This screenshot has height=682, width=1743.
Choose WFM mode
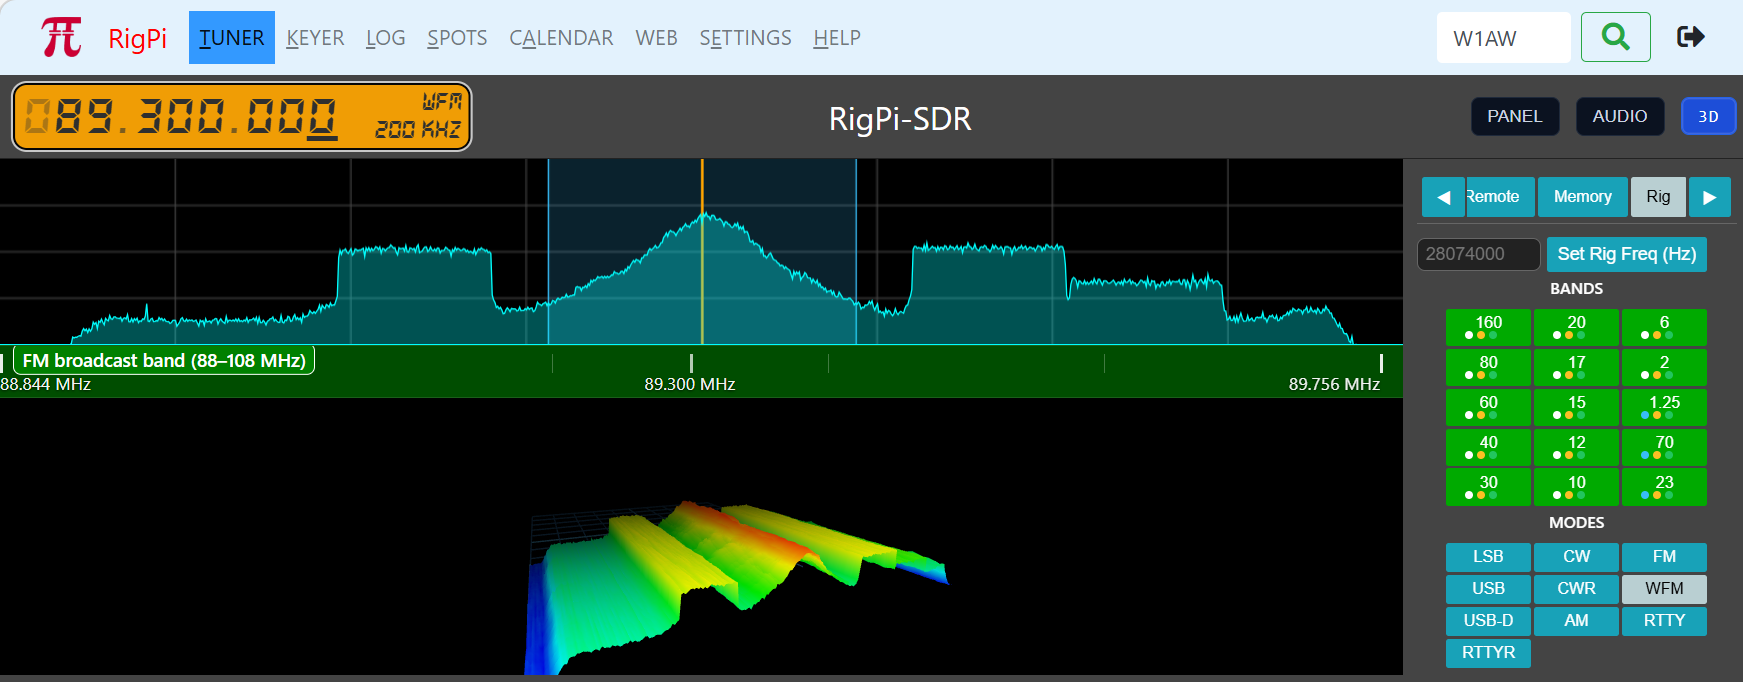pyautogui.click(x=1664, y=589)
